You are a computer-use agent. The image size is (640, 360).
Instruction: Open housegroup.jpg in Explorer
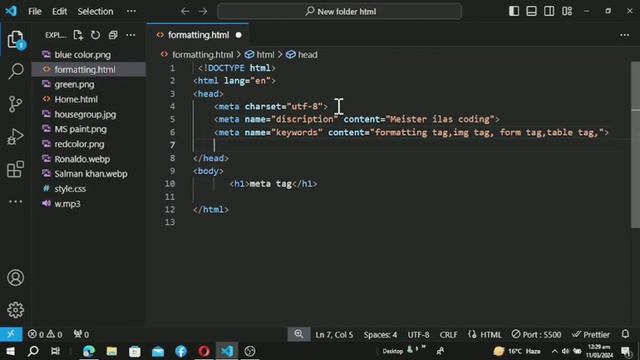click(x=89, y=114)
